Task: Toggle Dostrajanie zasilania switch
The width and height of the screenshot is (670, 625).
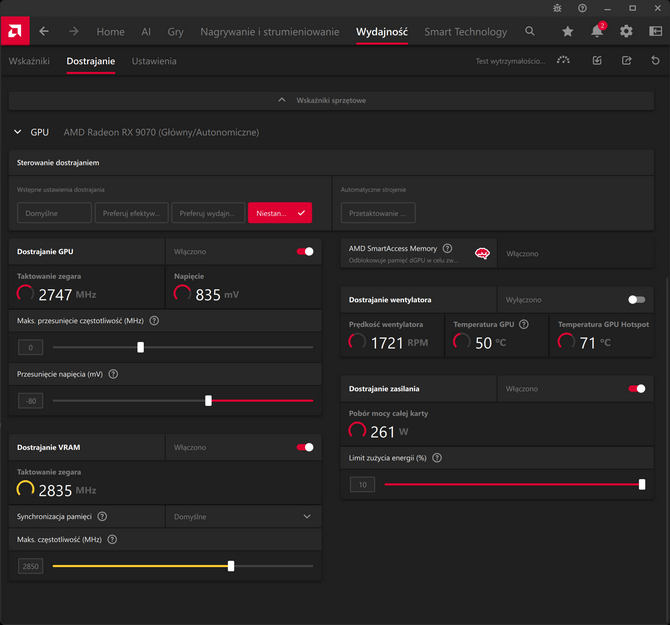Action: (x=637, y=388)
